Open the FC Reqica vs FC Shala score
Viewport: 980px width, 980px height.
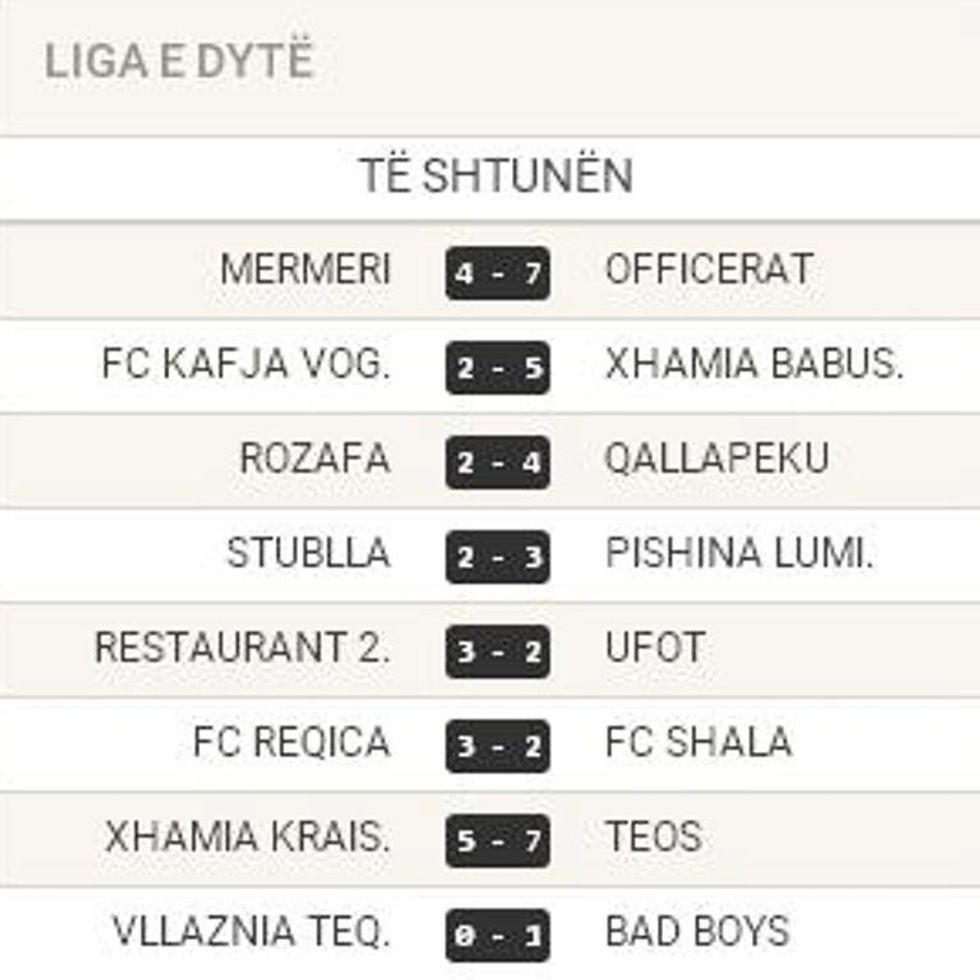pyautogui.click(x=498, y=745)
